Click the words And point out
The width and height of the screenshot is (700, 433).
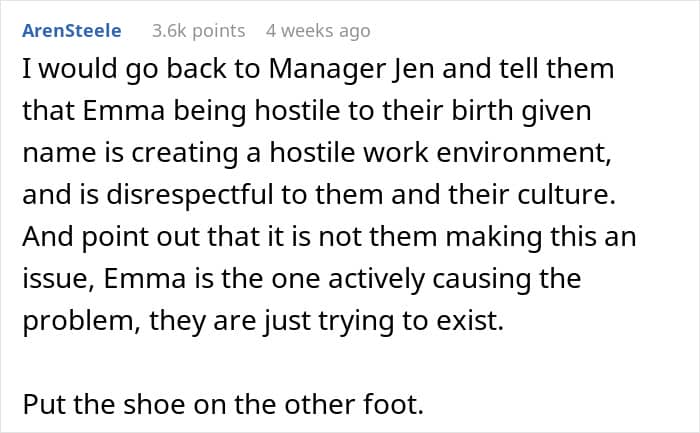point(111,237)
